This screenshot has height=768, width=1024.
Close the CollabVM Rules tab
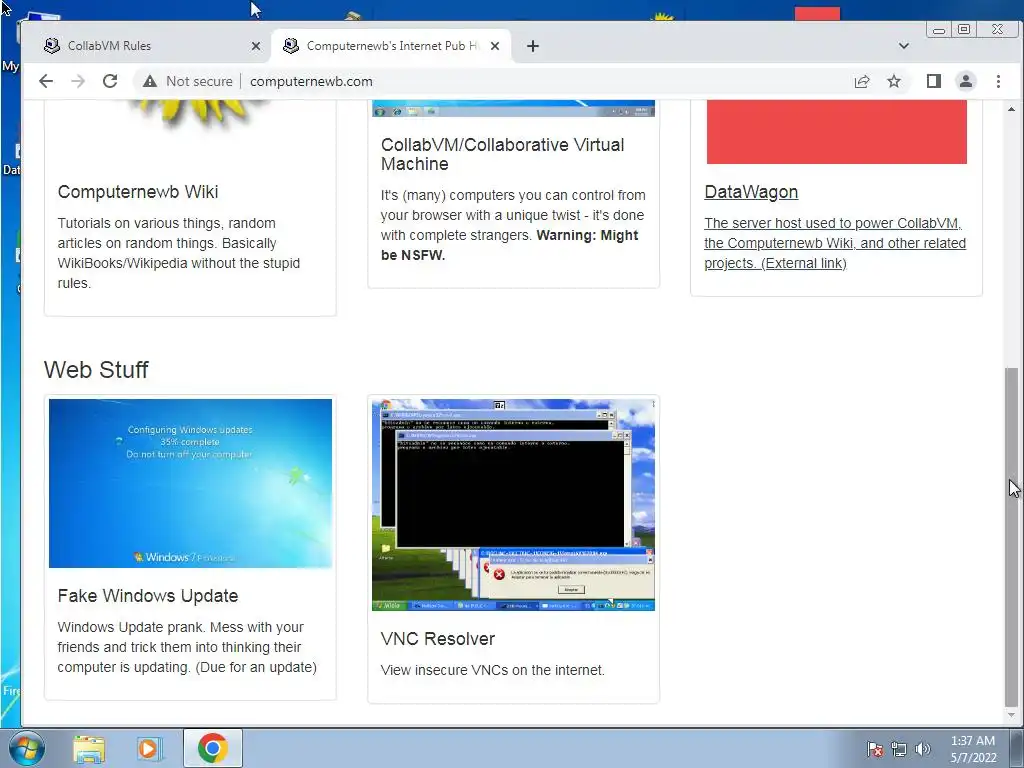click(256, 46)
